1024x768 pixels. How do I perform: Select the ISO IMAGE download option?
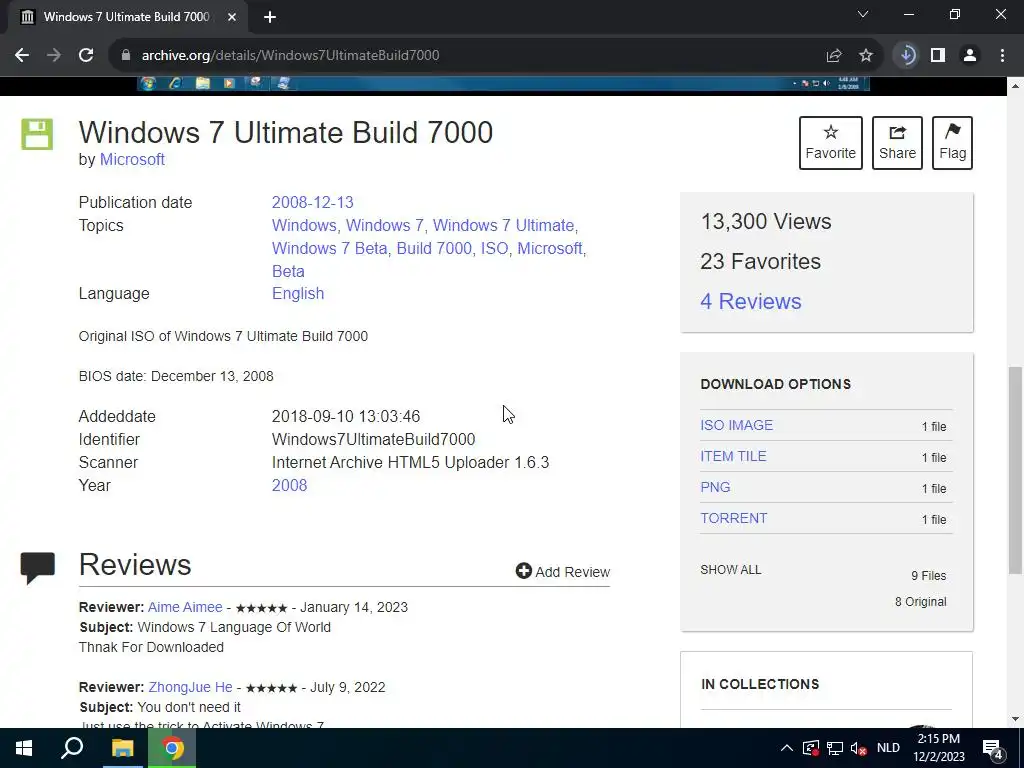coord(736,425)
